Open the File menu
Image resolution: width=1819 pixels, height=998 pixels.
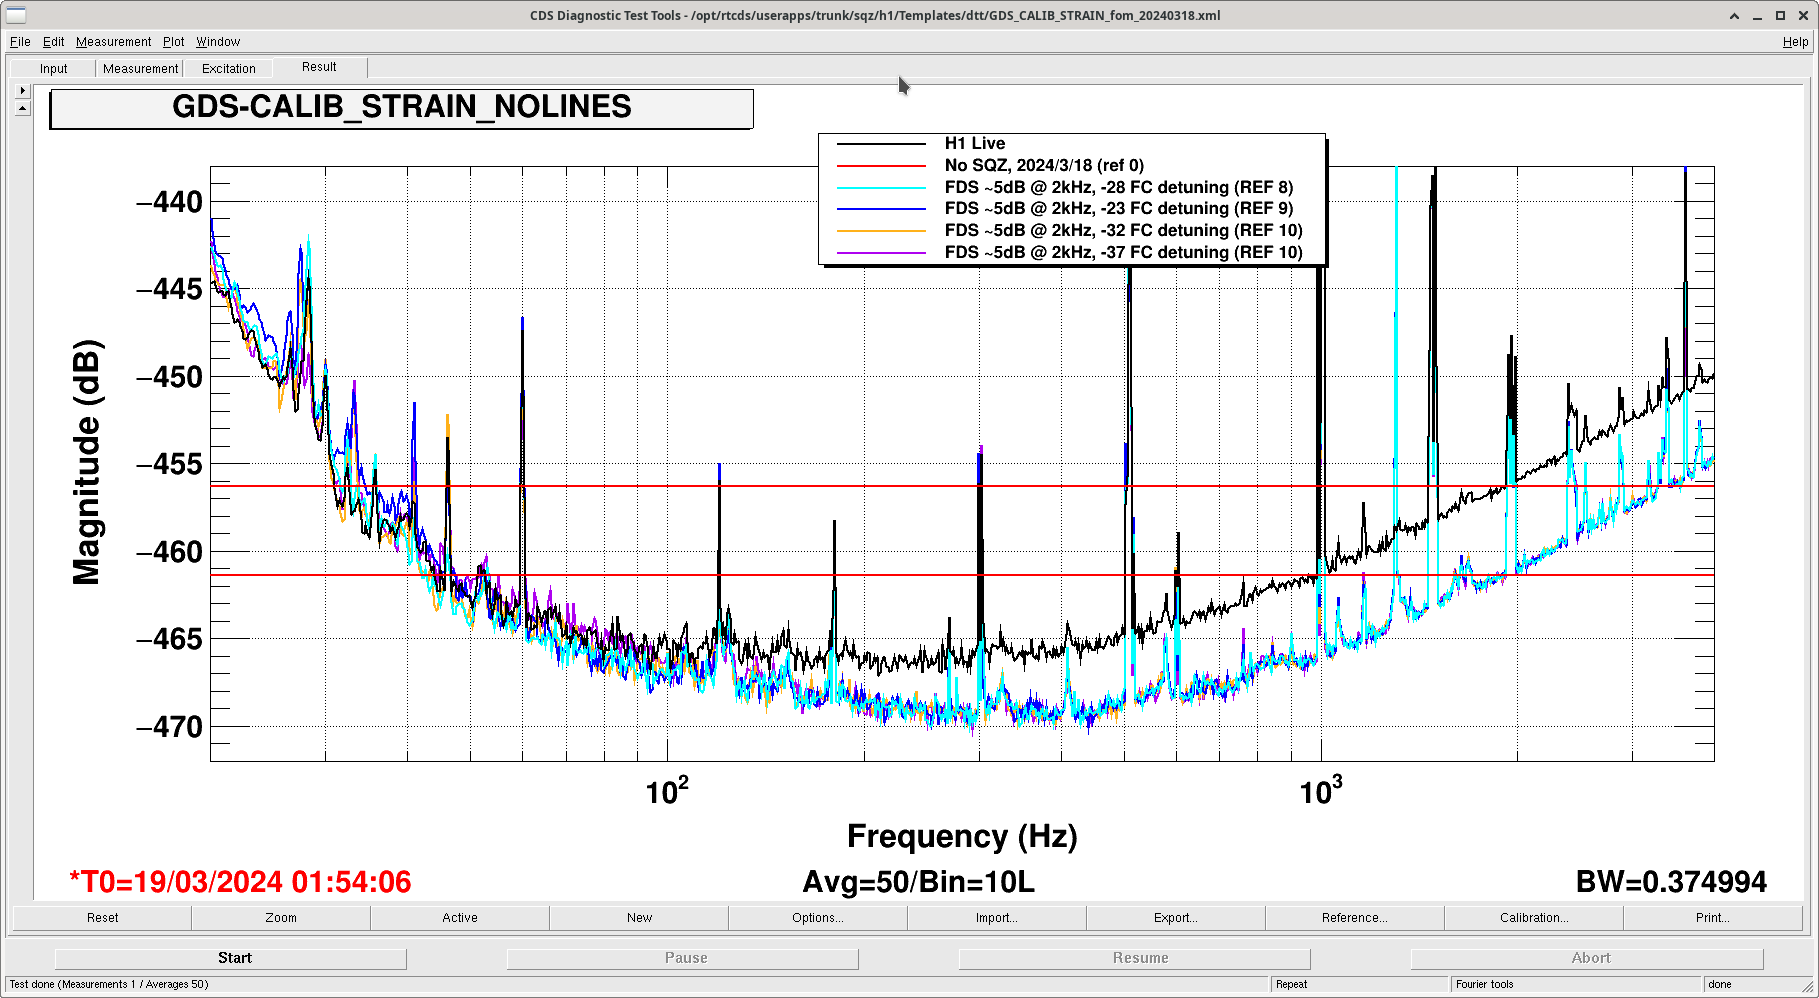pos(20,42)
